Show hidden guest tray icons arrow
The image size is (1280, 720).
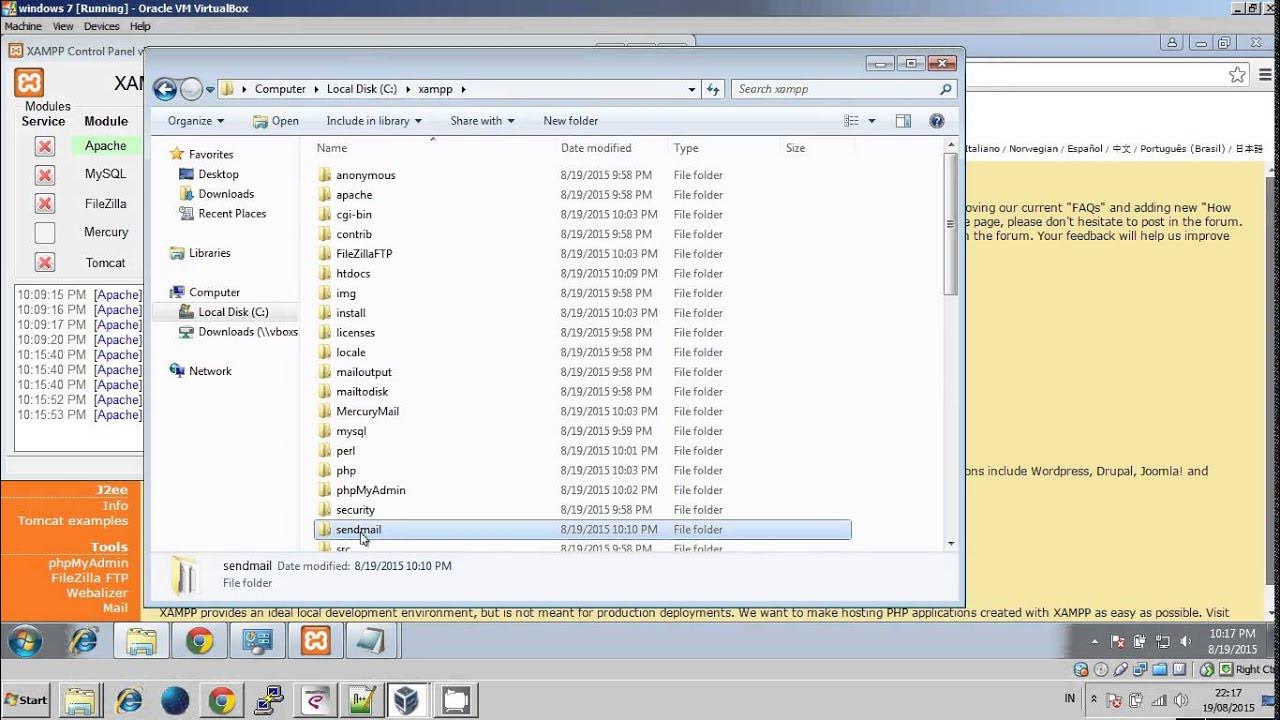(x=1096, y=642)
